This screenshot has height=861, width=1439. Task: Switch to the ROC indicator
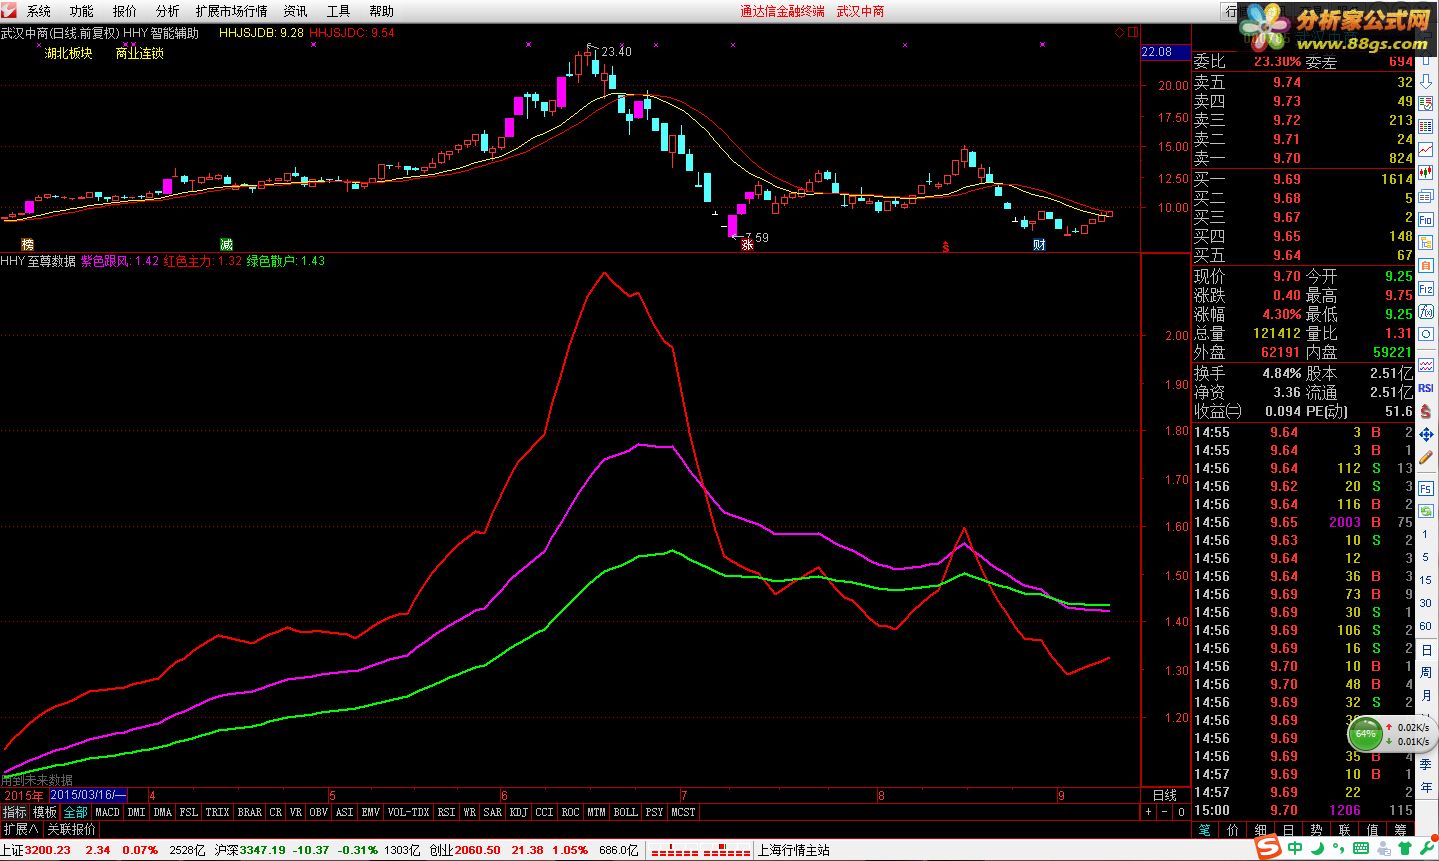pos(570,812)
